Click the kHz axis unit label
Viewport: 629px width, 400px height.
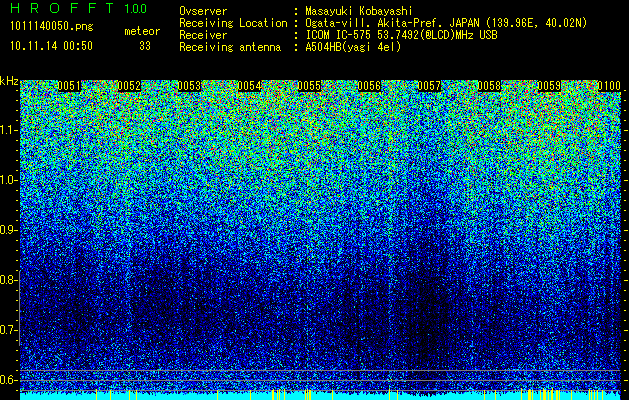9,81
